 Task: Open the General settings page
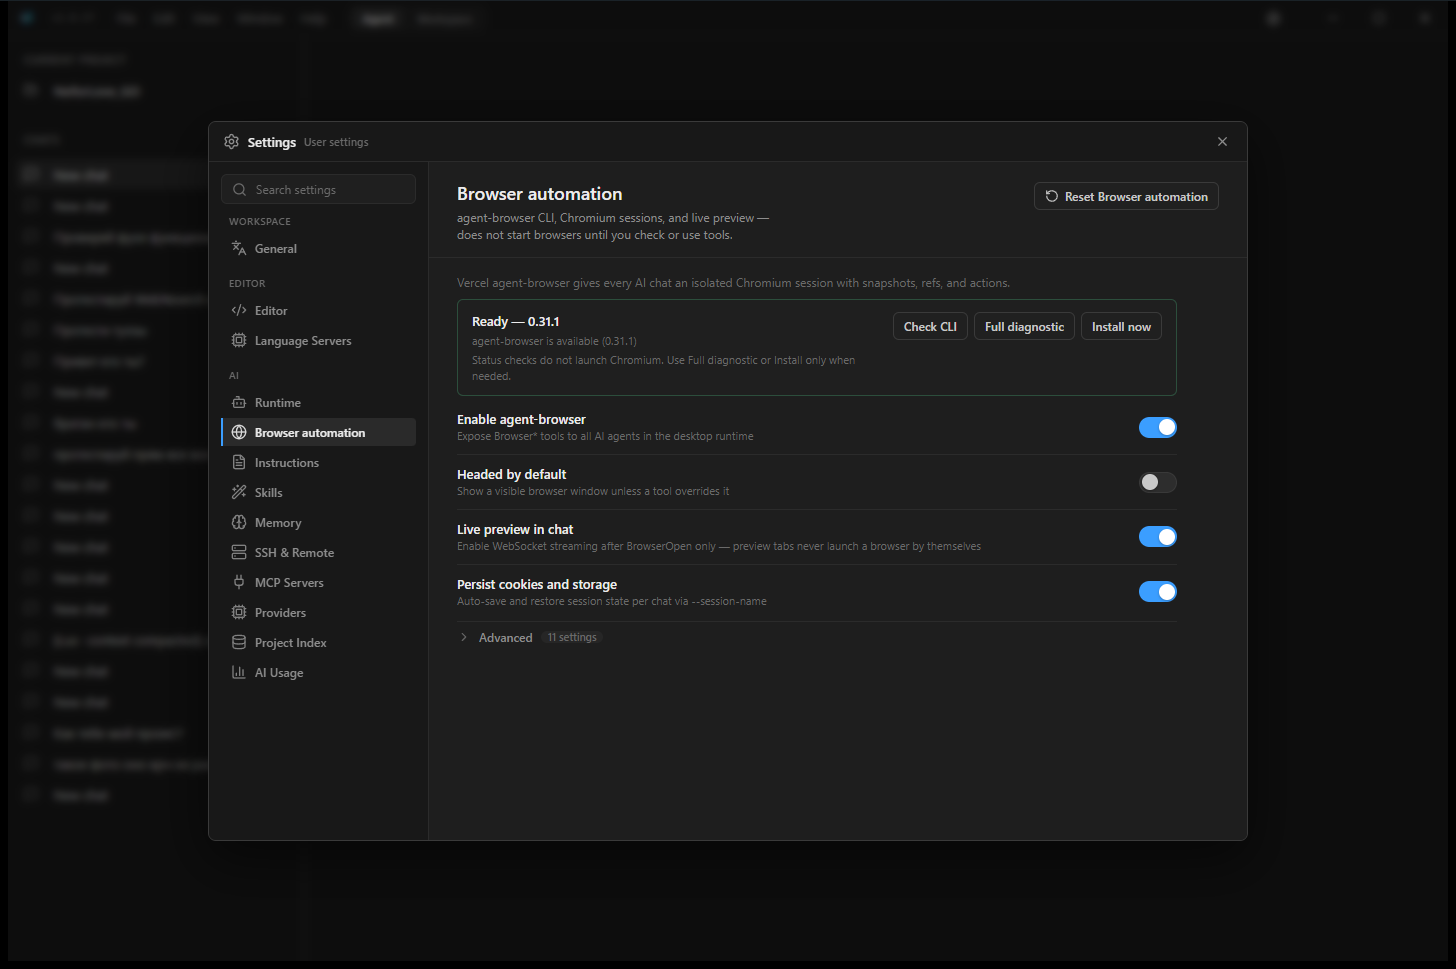318,249
